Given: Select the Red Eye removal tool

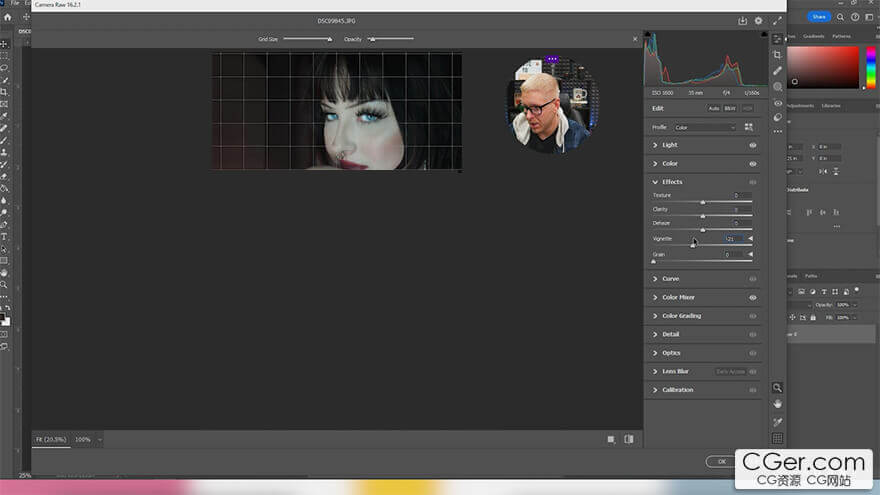Looking at the screenshot, I should click(x=777, y=102).
